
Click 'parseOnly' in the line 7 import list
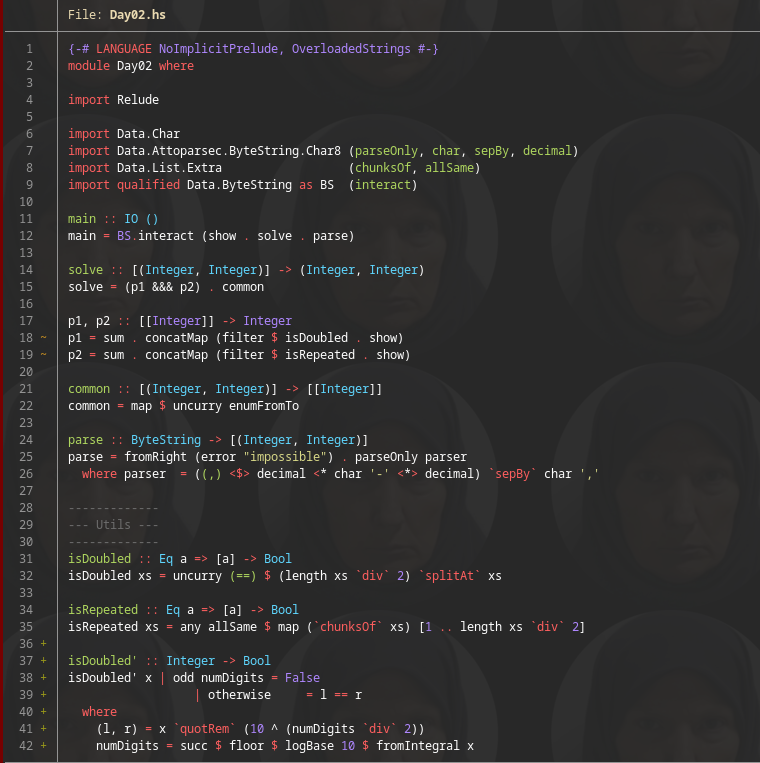coord(386,151)
